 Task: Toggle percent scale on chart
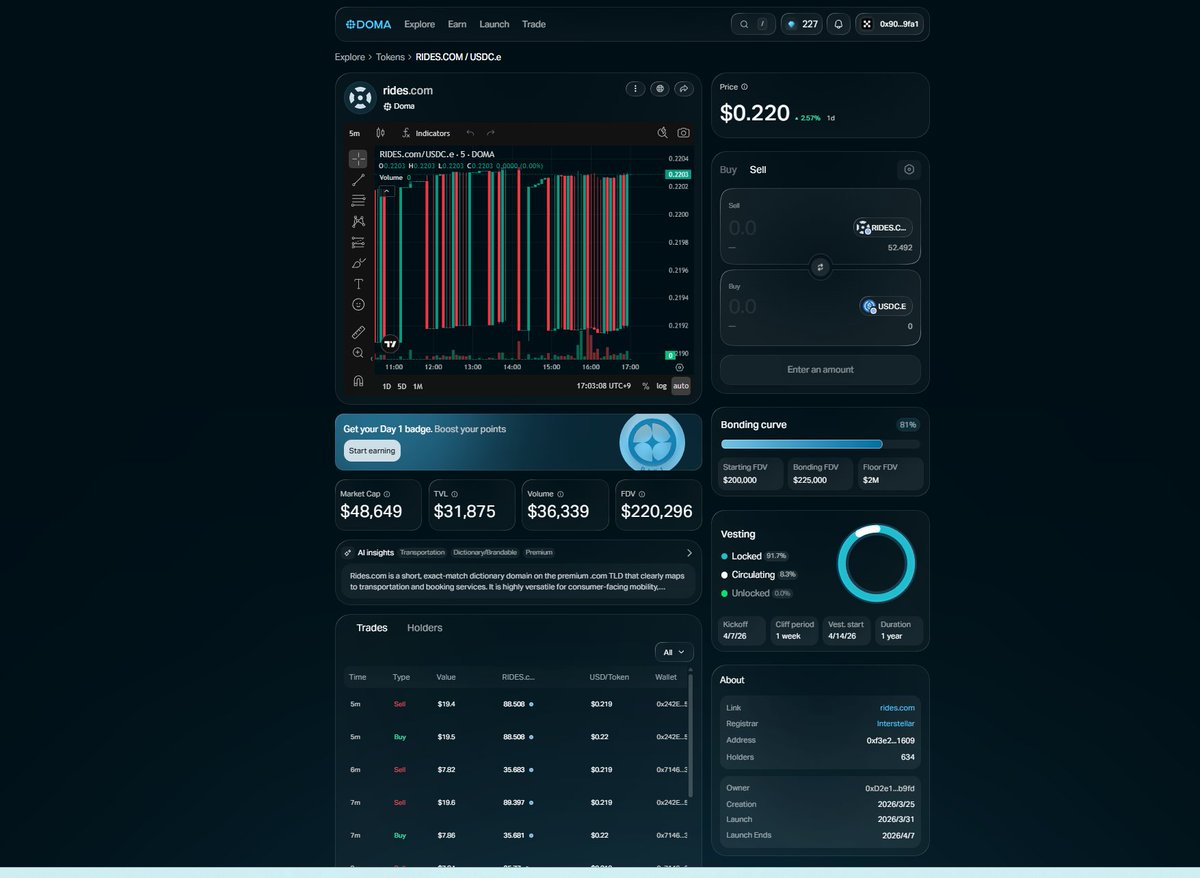(x=645, y=386)
